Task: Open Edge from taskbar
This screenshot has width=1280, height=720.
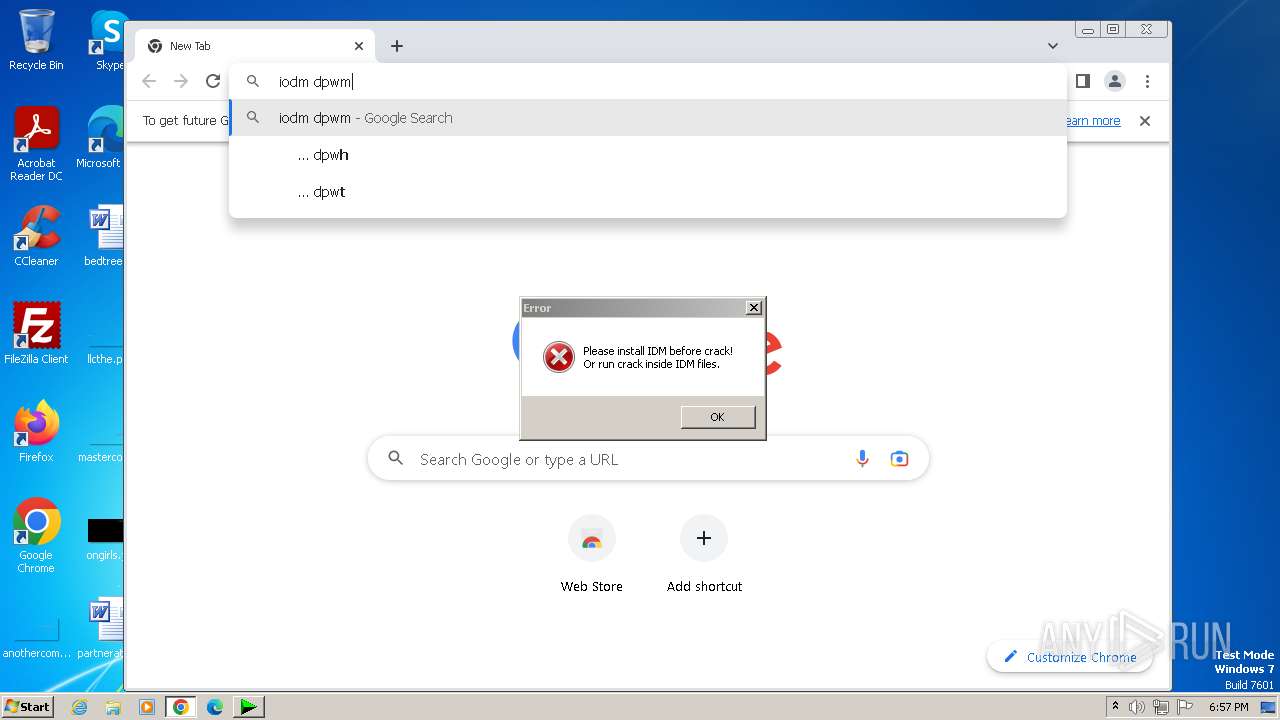Action: point(215,707)
